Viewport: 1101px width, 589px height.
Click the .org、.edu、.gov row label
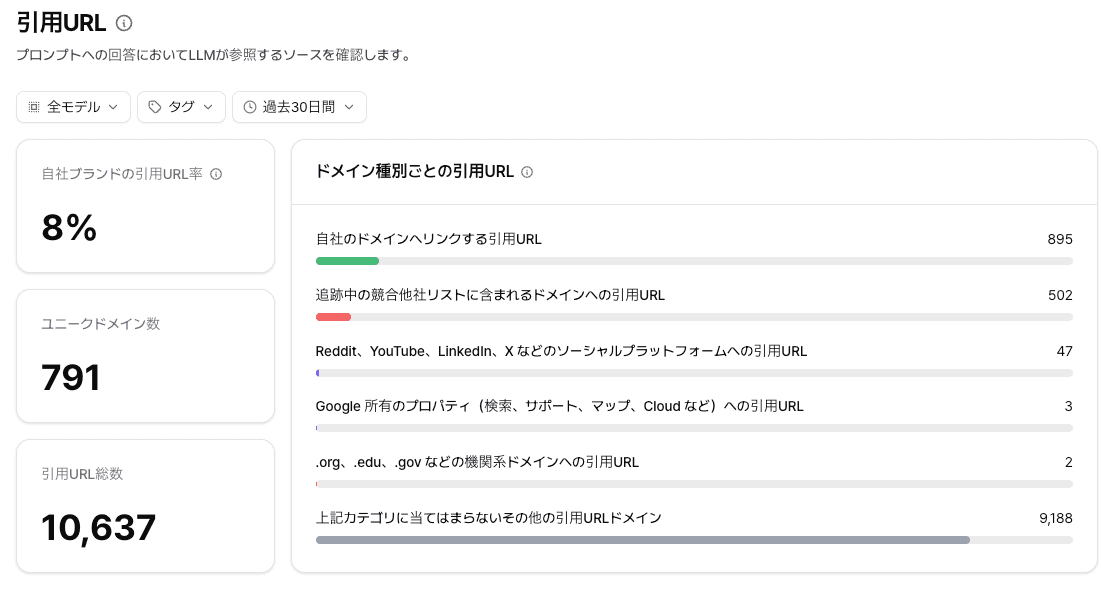pyautogui.click(x=477, y=462)
